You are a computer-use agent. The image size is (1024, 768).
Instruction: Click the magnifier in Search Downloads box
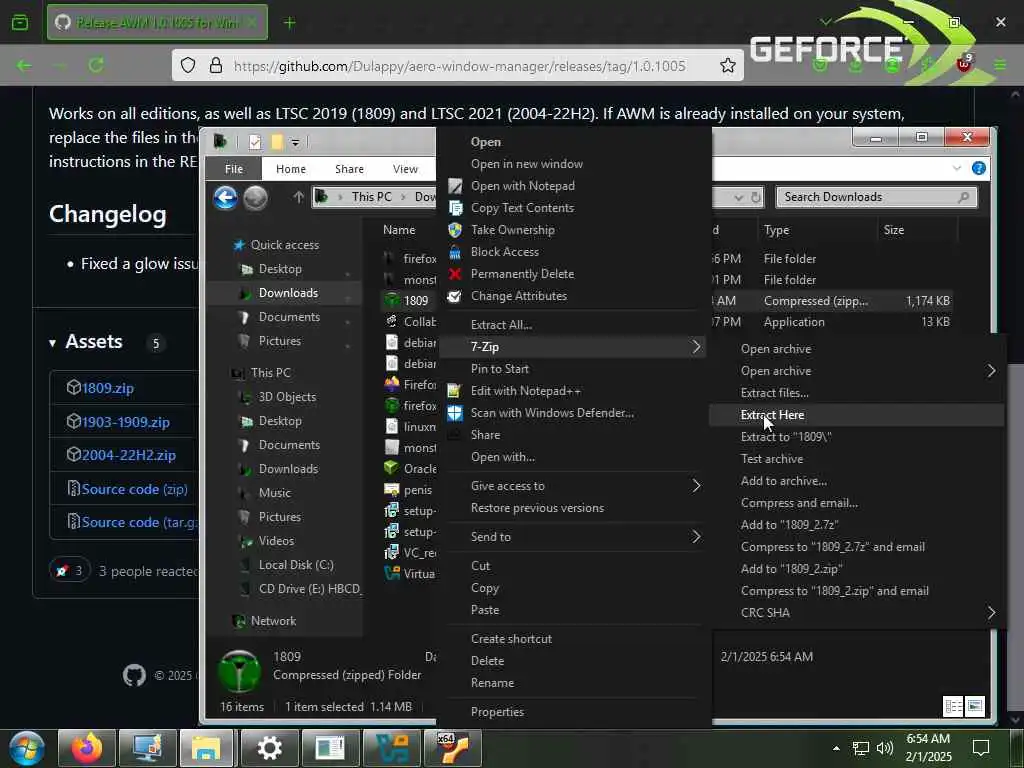[x=963, y=197]
